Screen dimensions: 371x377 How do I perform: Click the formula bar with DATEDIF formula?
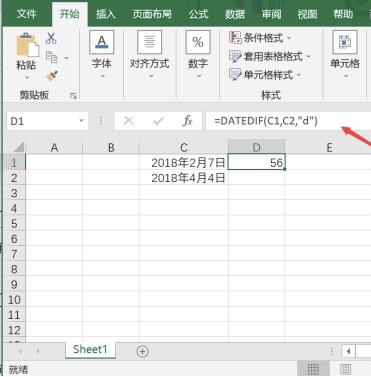pyautogui.click(x=288, y=121)
